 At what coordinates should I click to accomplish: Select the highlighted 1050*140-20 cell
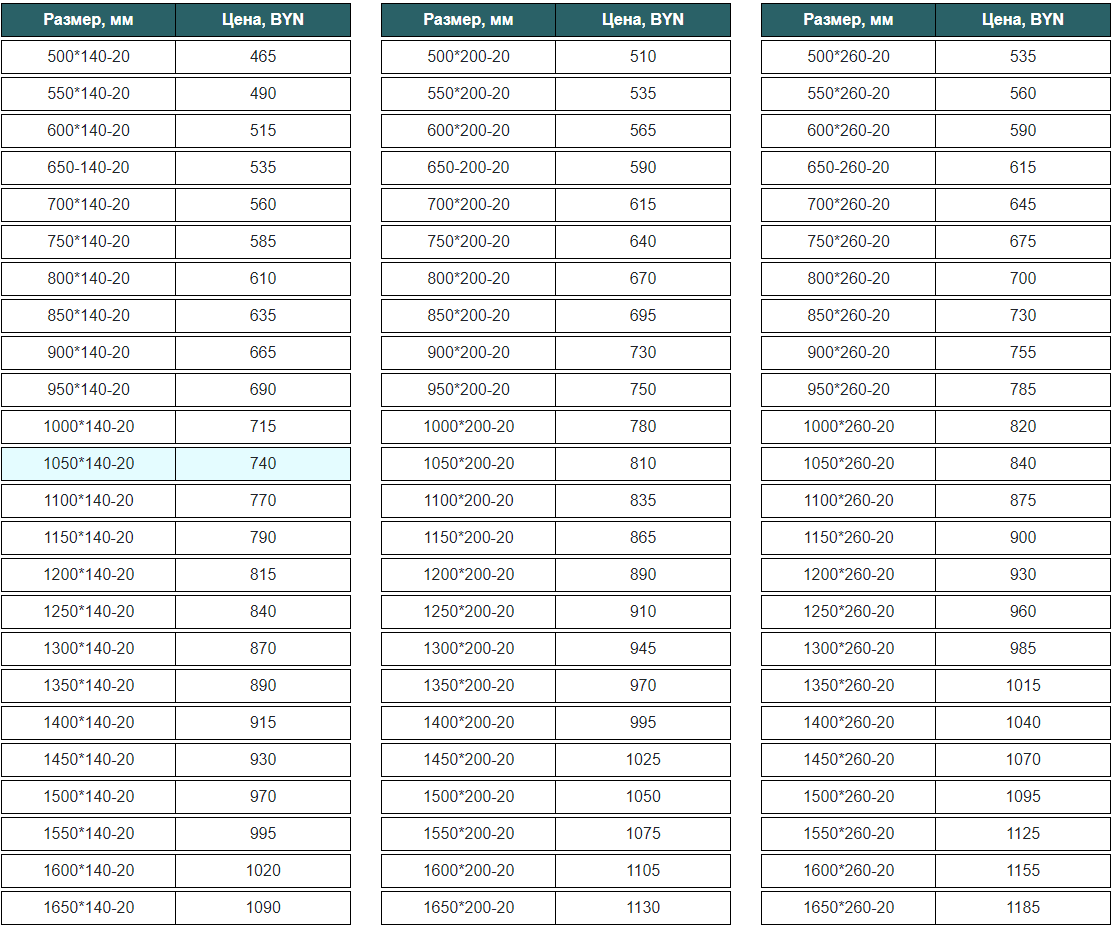[x=89, y=464]
